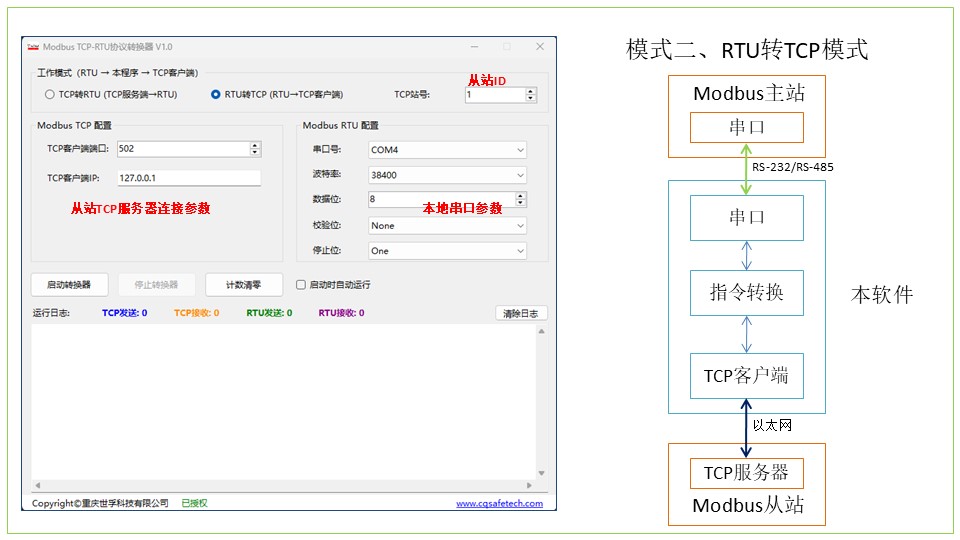Select the TCP转RTU mode radio button

49,95
